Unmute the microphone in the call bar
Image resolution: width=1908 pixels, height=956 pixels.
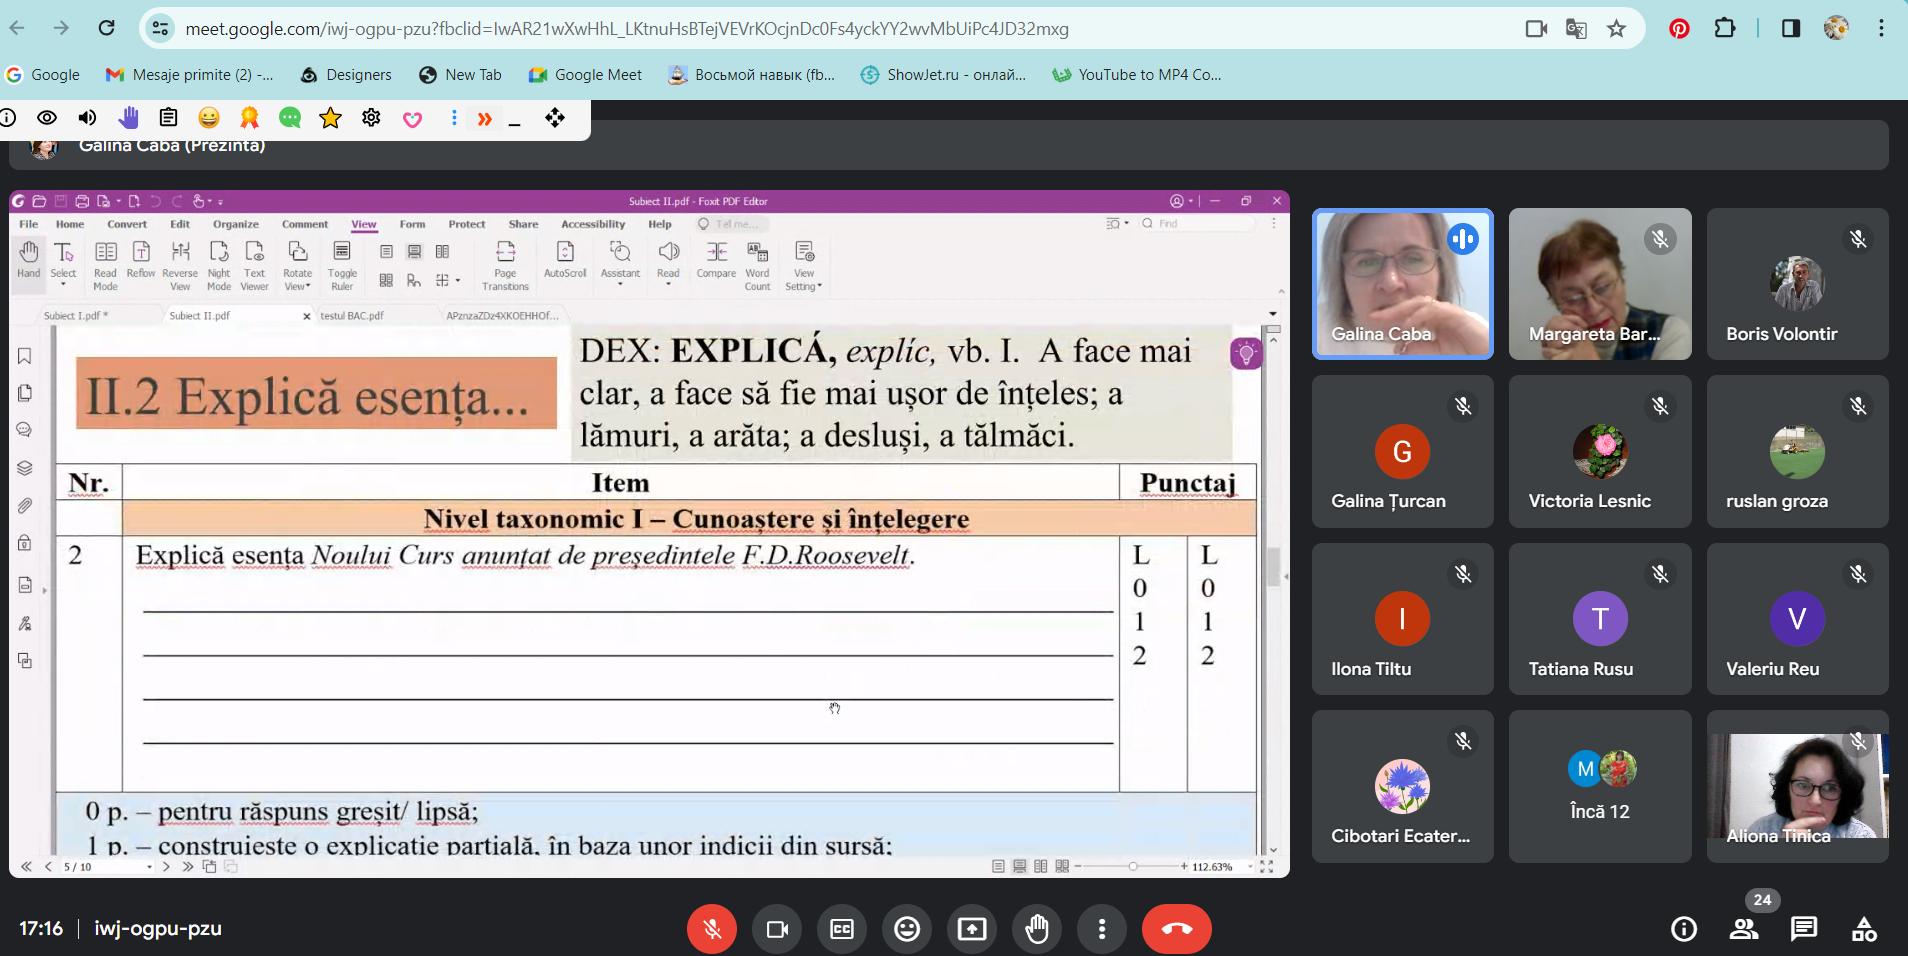click(711, 929)
